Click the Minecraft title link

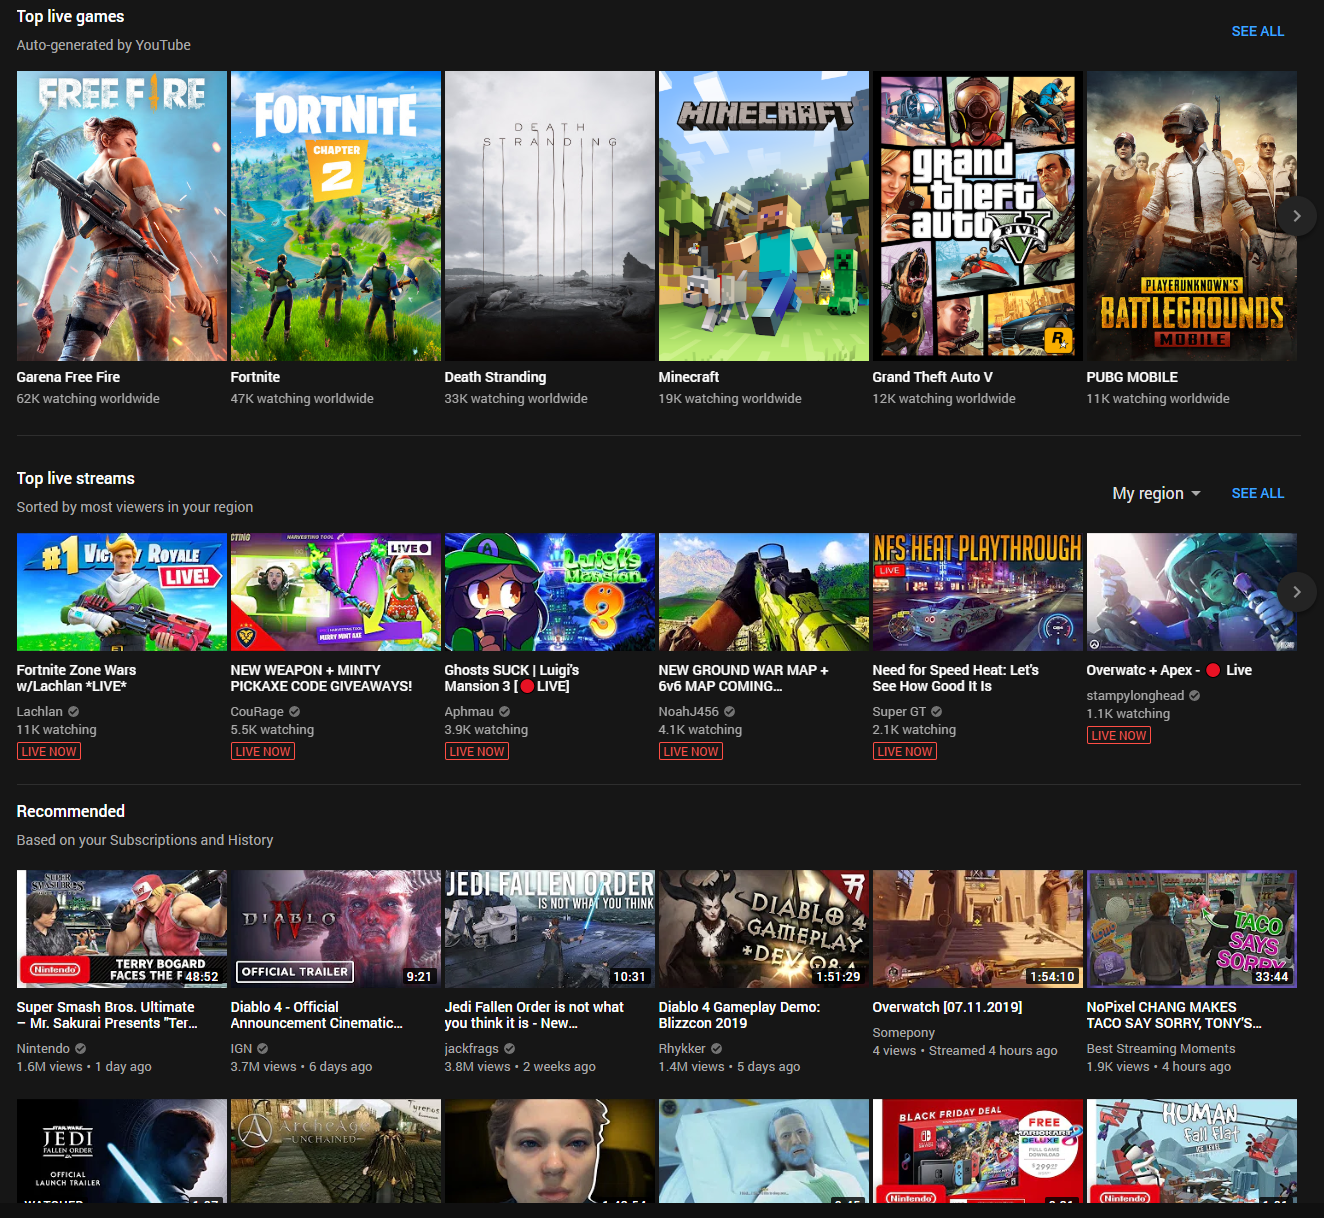pos(689,377)
